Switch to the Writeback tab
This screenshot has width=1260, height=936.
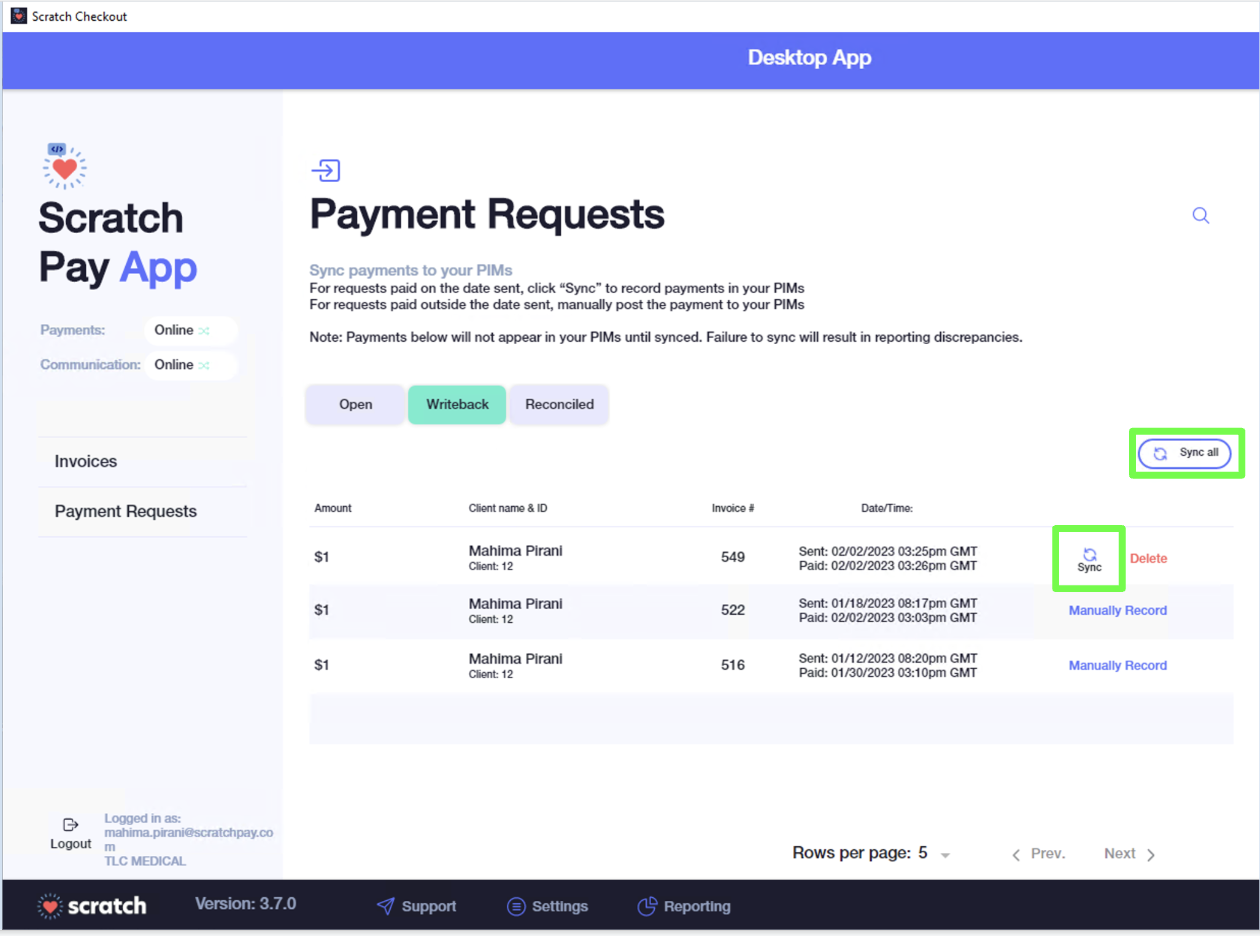click(x=457, y=405)
